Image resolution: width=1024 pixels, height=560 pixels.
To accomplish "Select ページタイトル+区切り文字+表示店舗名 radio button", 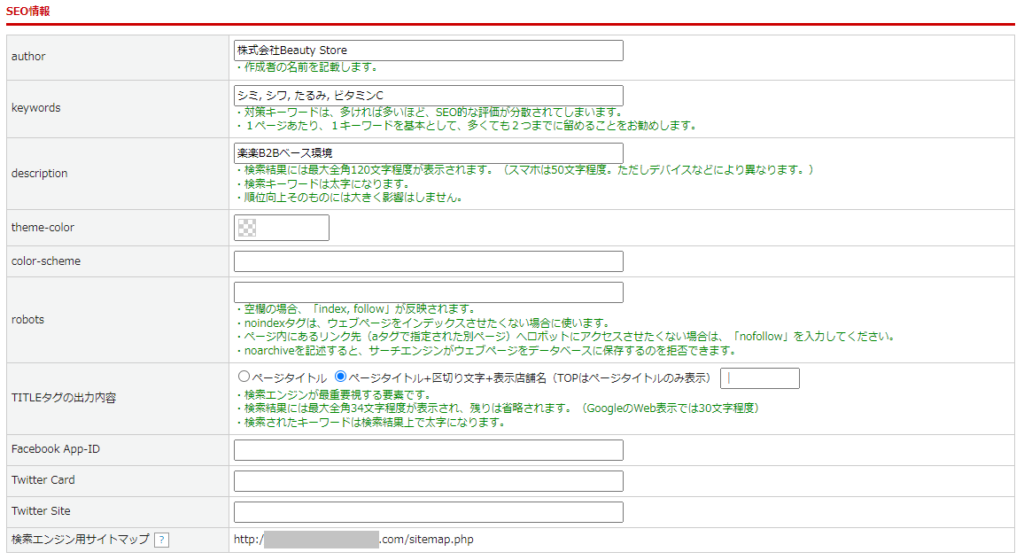I will (x=340, y=377).
